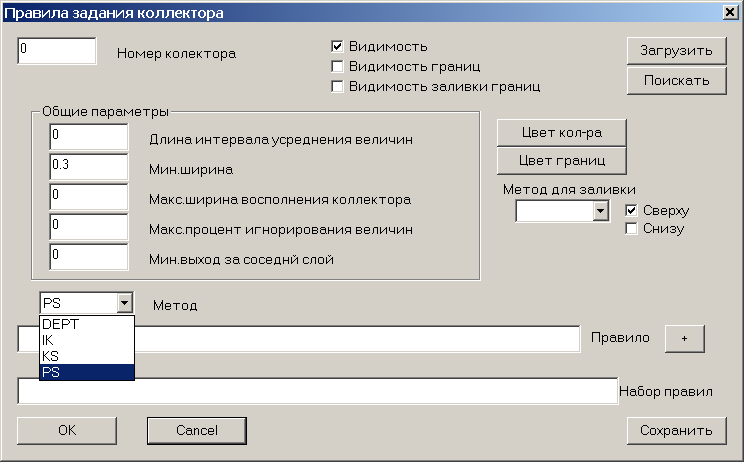Image resolution: width=744 pixels, height=462 pixels.
Task: Enable the Снизу checkbox
Action: click(631, 229)
